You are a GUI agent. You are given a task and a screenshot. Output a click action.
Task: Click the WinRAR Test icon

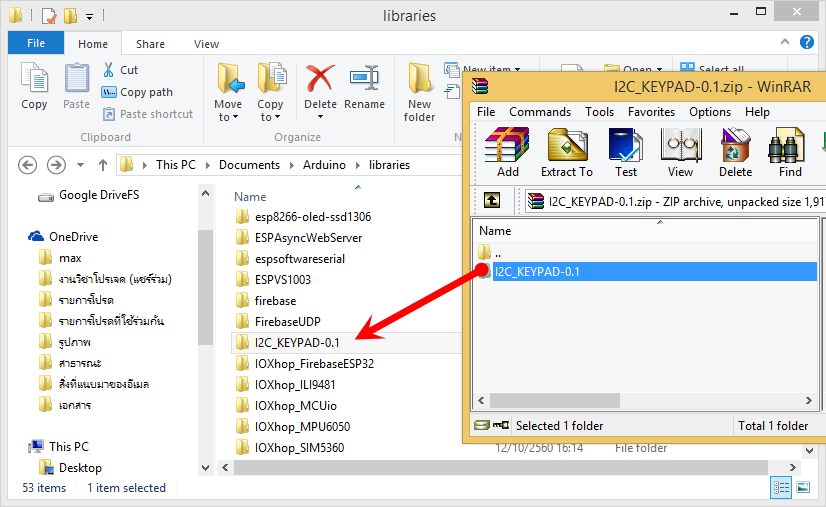tap(626, 145)
